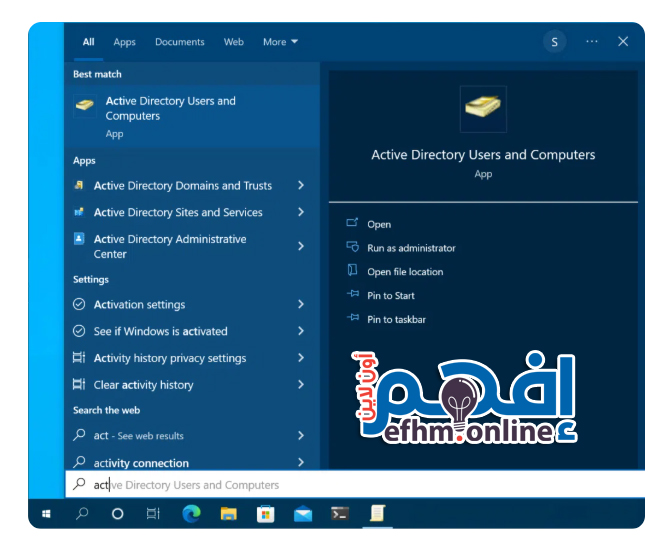Switch to the Documents tab

[179, 42]
